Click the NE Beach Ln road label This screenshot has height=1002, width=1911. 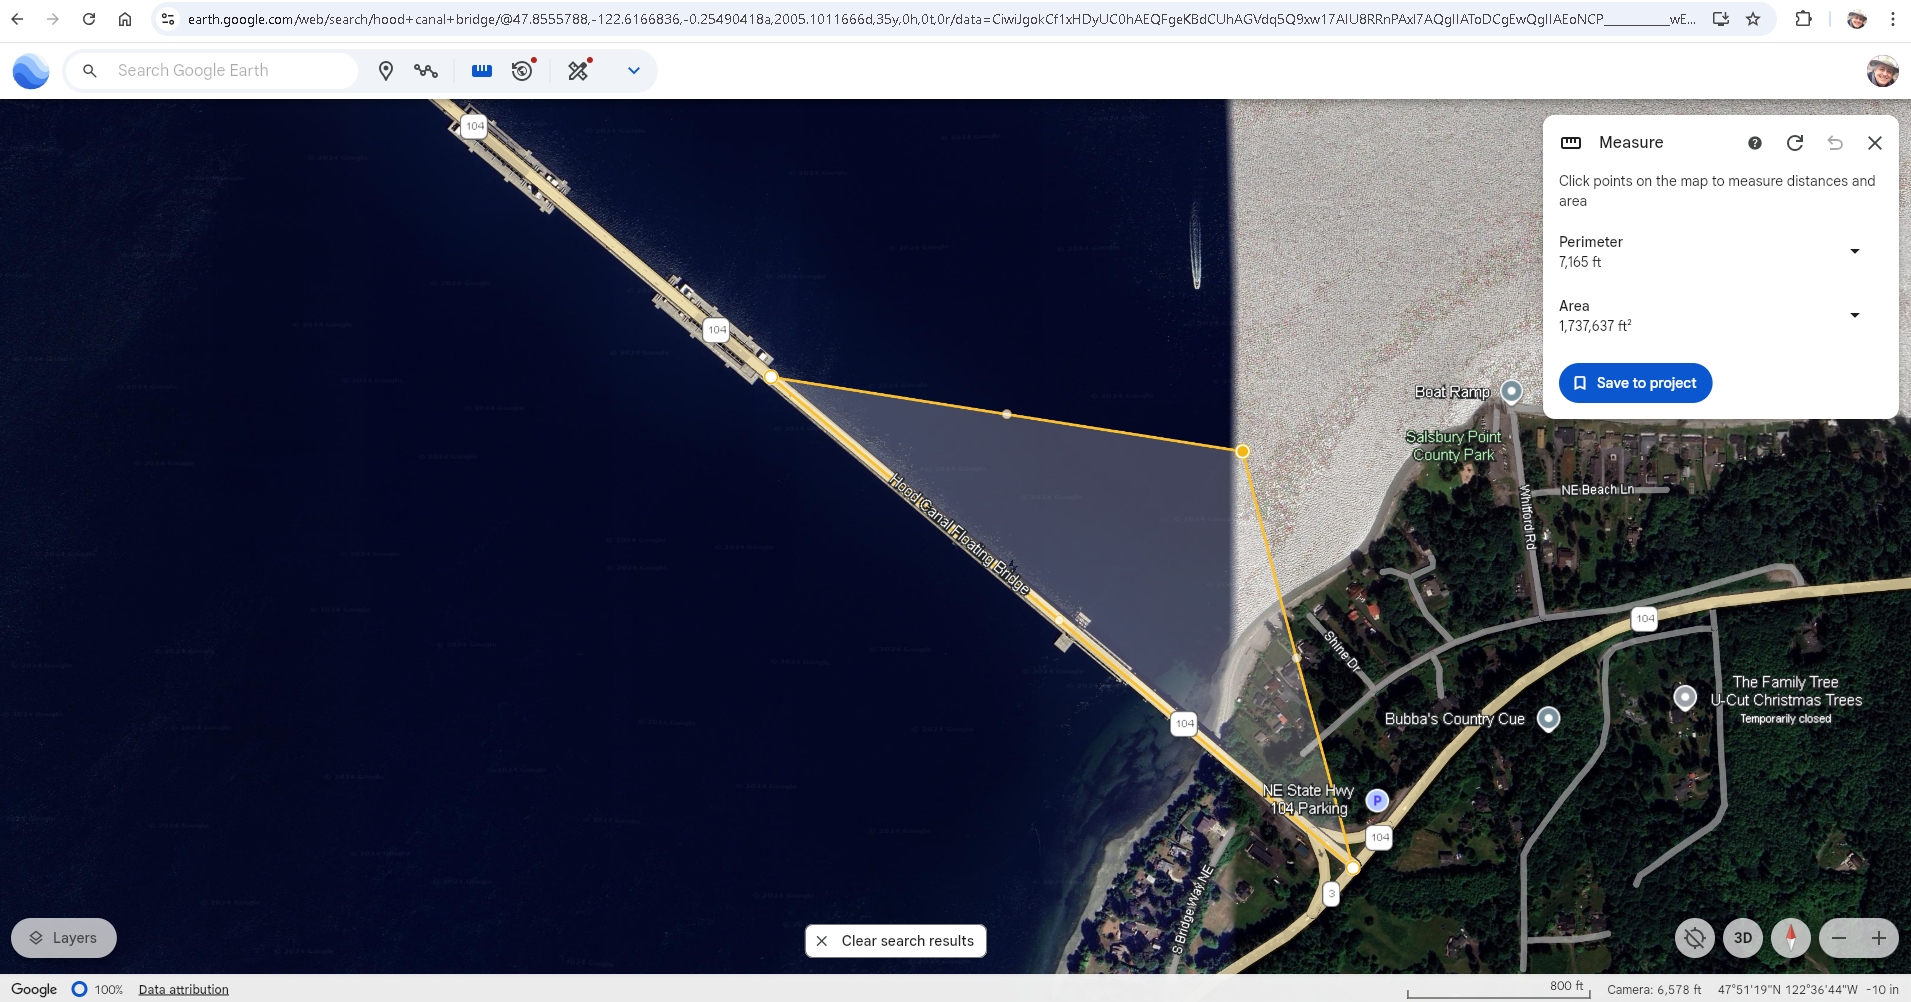1597,490
